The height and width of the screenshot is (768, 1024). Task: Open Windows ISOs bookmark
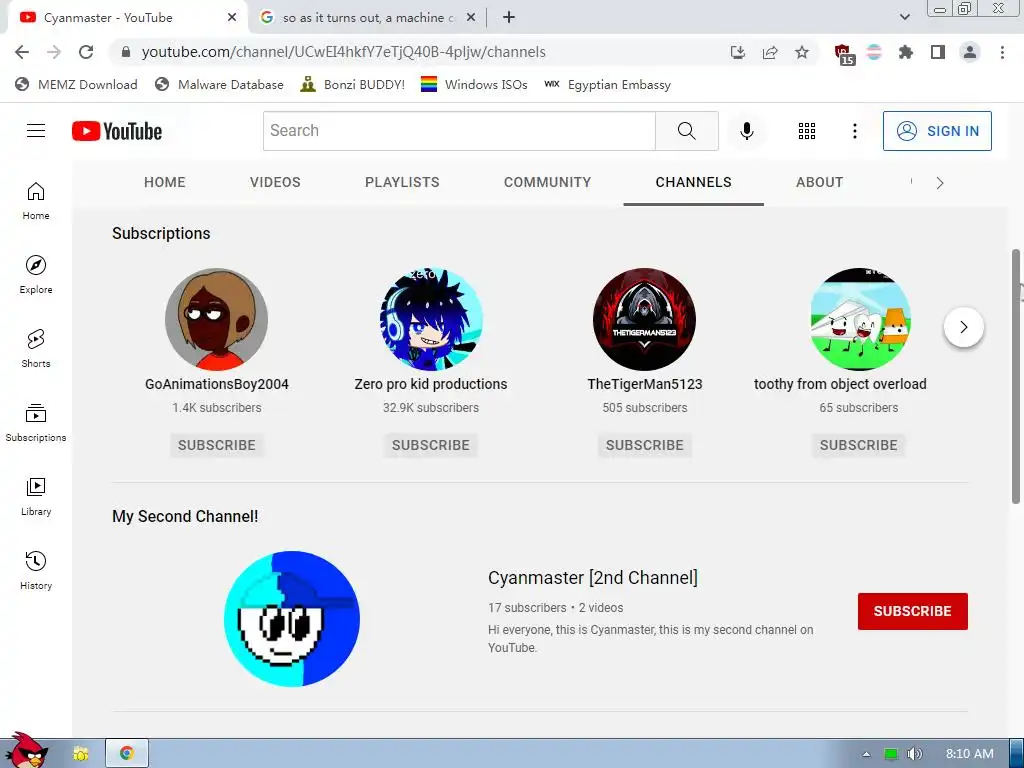pyautogui.click(x=474, y=85)
